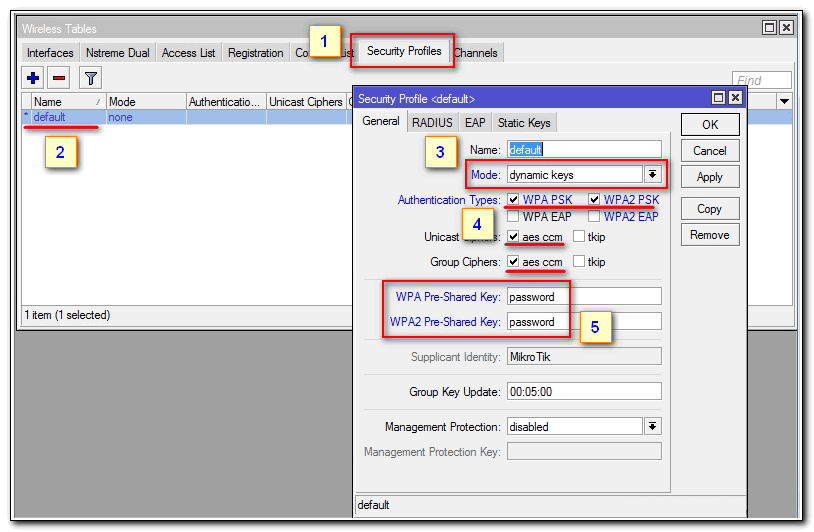Open the Management Protection dropdown
Image resolution: width=814 pixels, height=532 pixels.
coord(652,426)
